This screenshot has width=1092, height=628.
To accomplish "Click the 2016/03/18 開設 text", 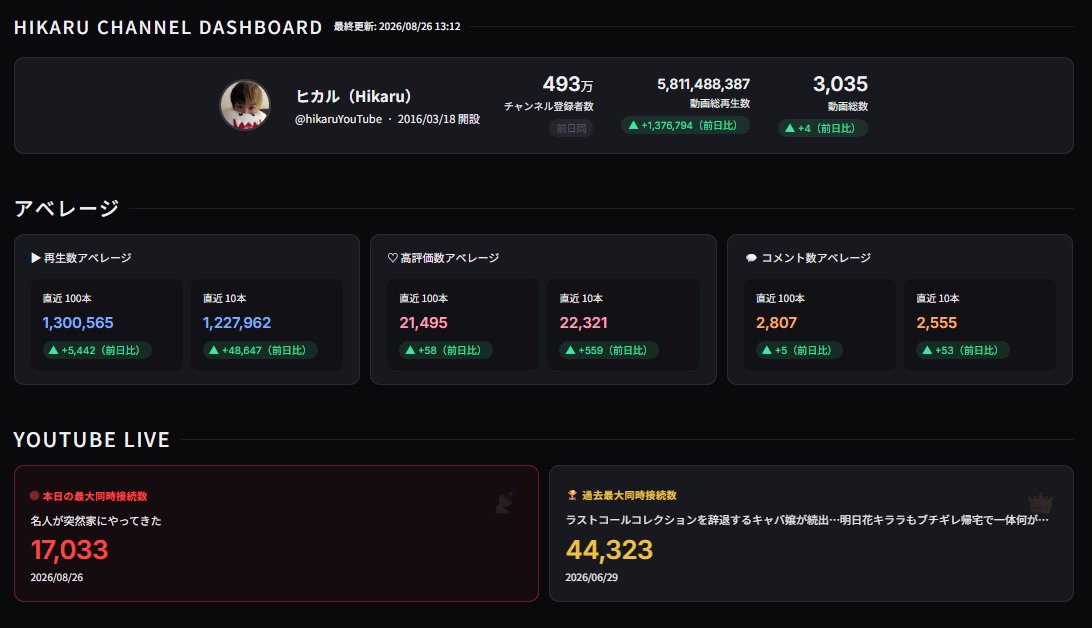I will pos(439,119).
